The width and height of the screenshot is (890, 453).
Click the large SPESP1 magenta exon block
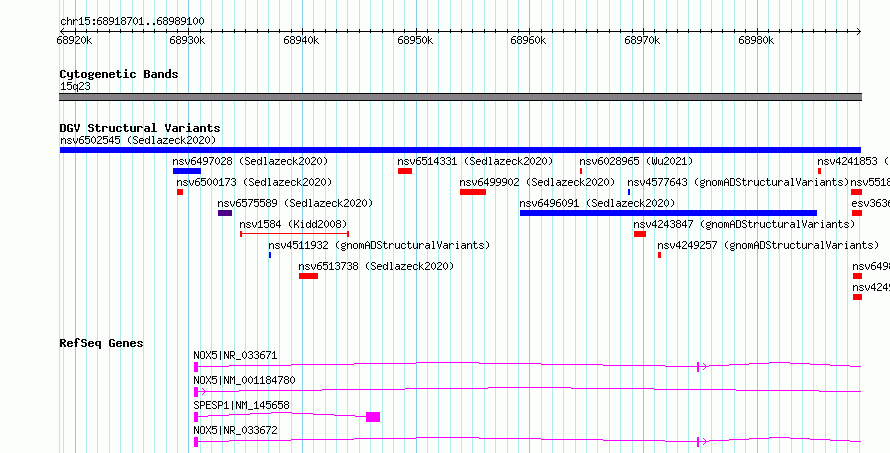(373, 417)
